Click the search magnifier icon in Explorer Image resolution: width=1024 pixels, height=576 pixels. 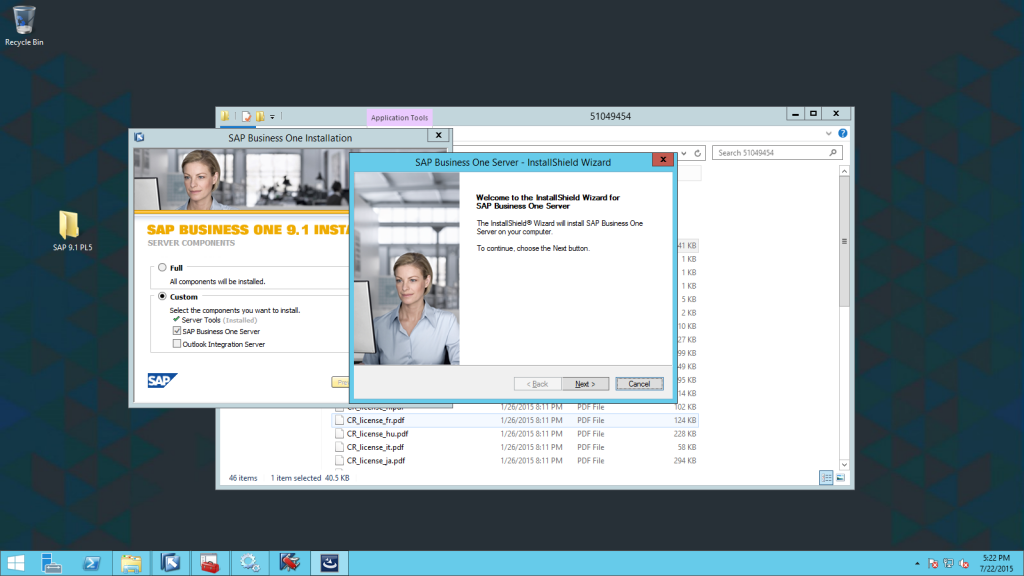(x=833, y=153)
